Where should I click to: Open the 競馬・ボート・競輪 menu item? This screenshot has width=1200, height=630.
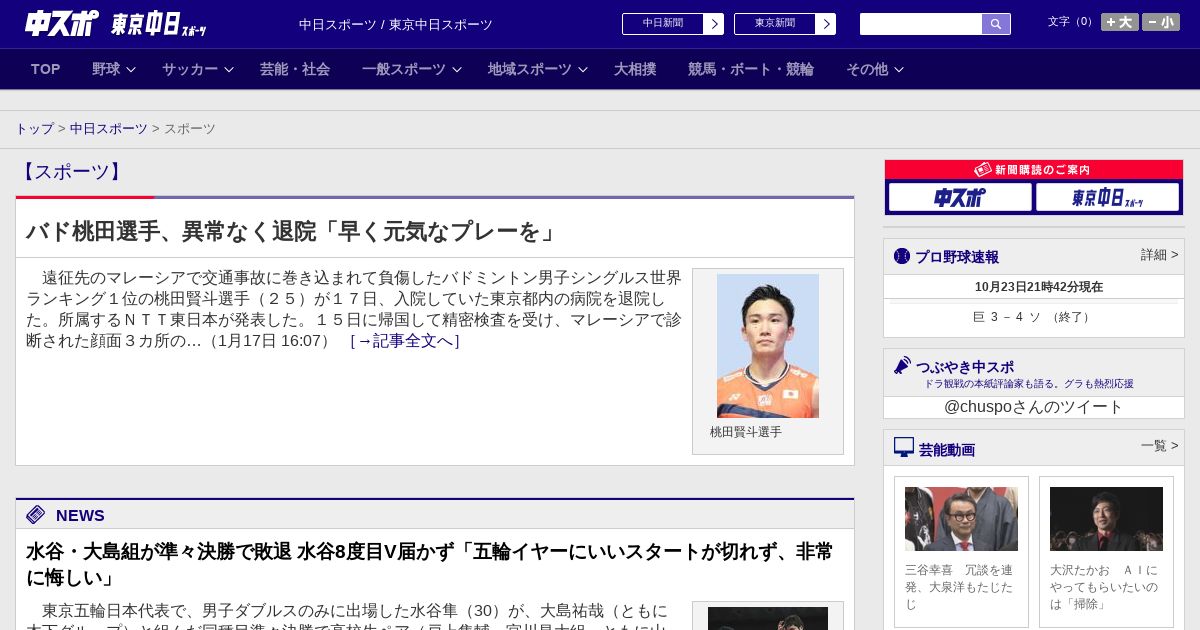[751, 69]
